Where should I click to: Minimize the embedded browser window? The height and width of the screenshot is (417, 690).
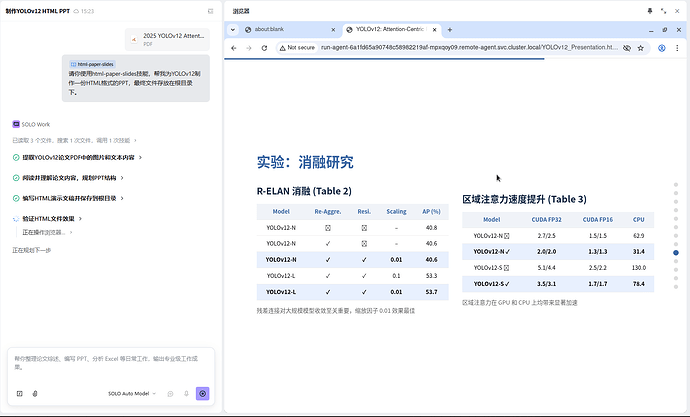(x=651, y=30)
